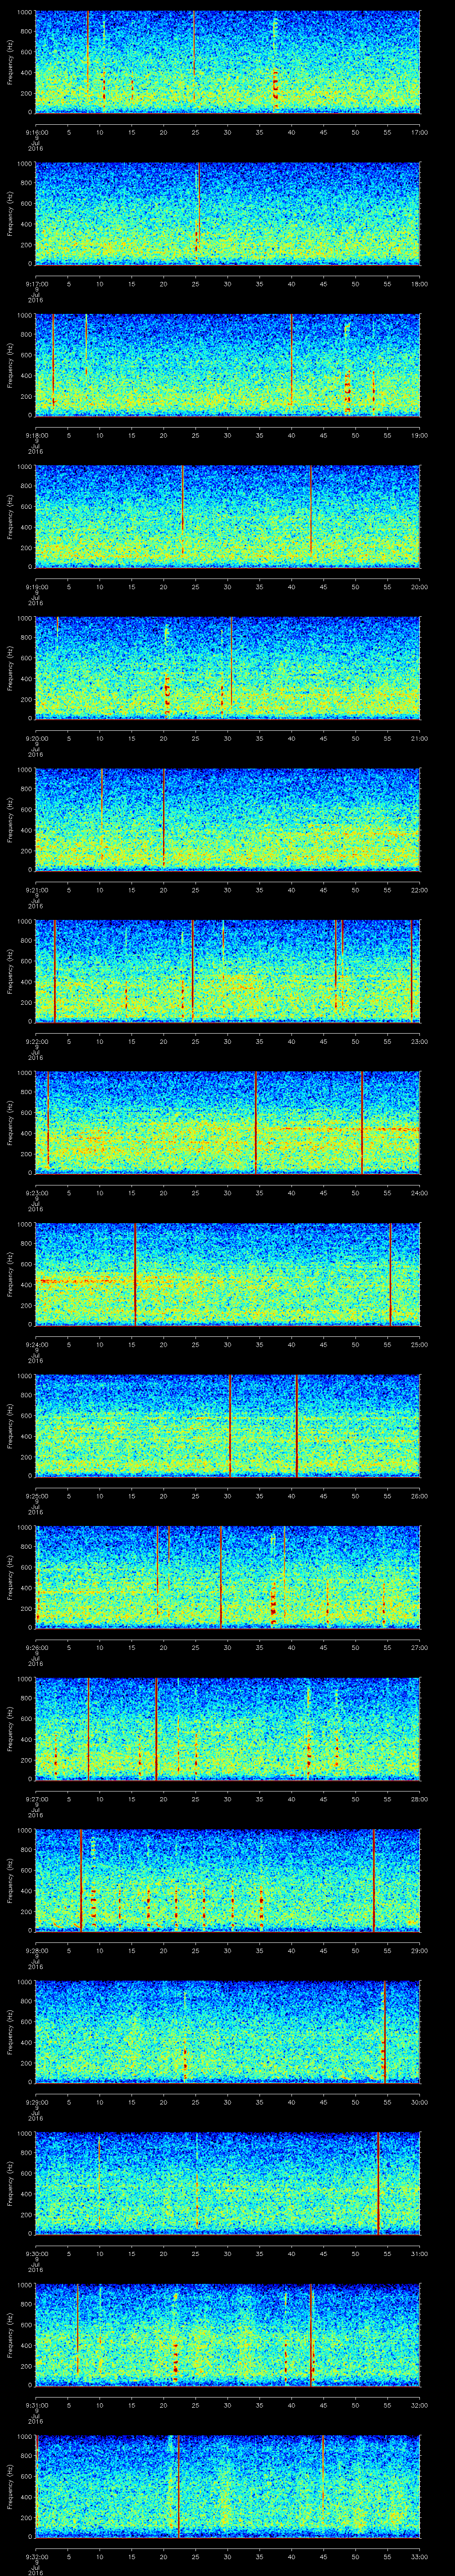This screenshot has width=455, height=2576.
Task: Click the 9:31:00 start time label
Action: (36, 2404)
